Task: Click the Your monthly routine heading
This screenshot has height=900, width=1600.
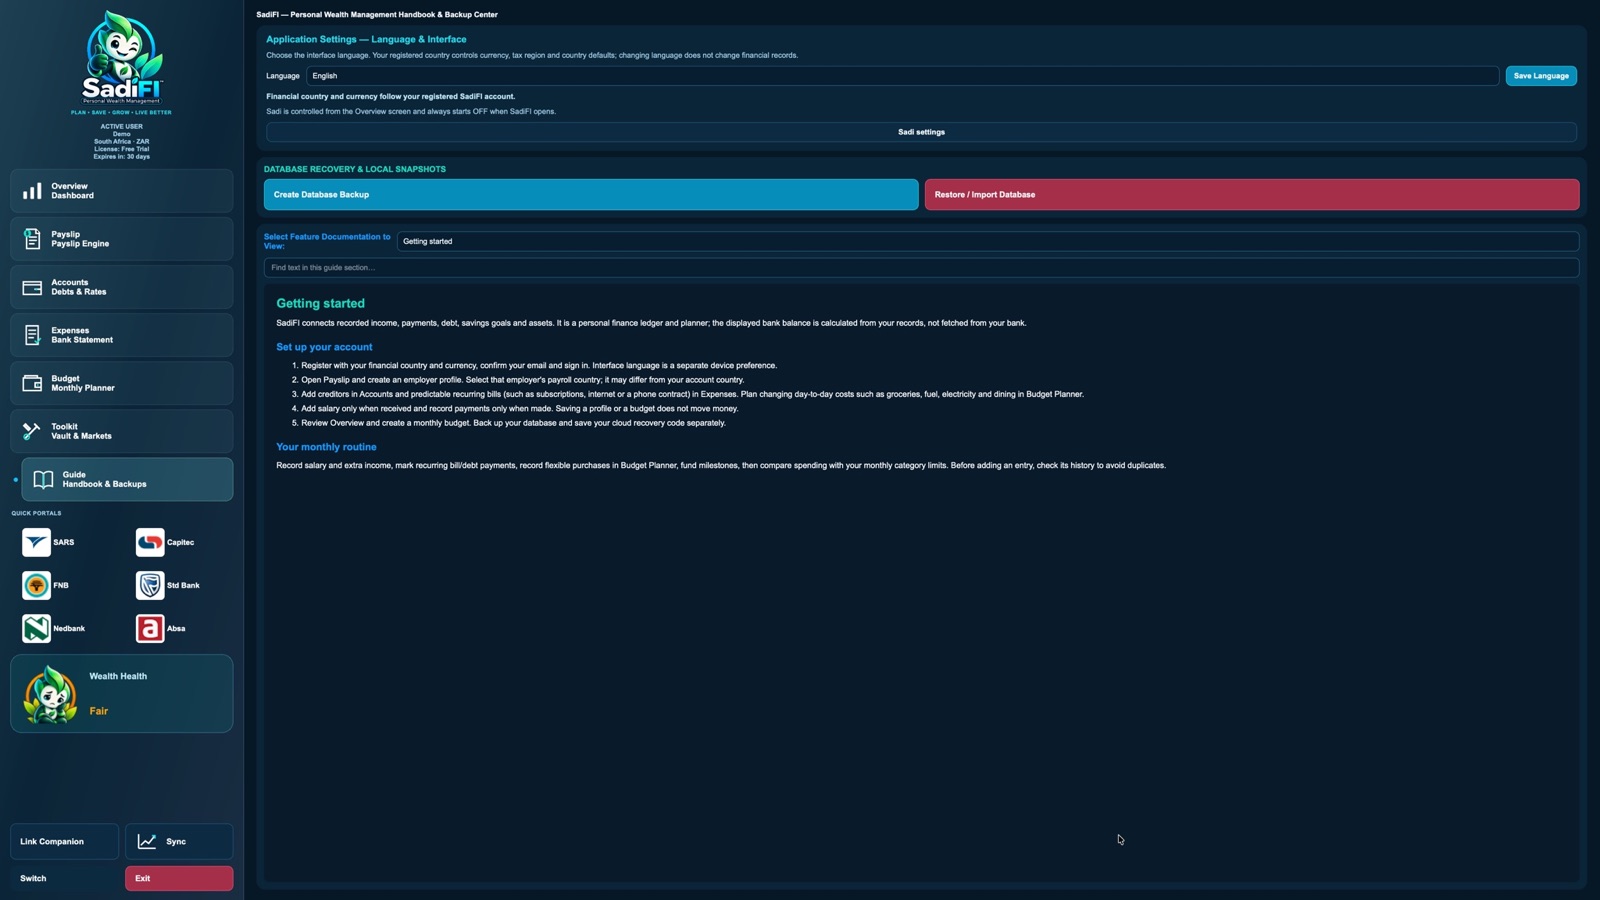Action: 326,447
